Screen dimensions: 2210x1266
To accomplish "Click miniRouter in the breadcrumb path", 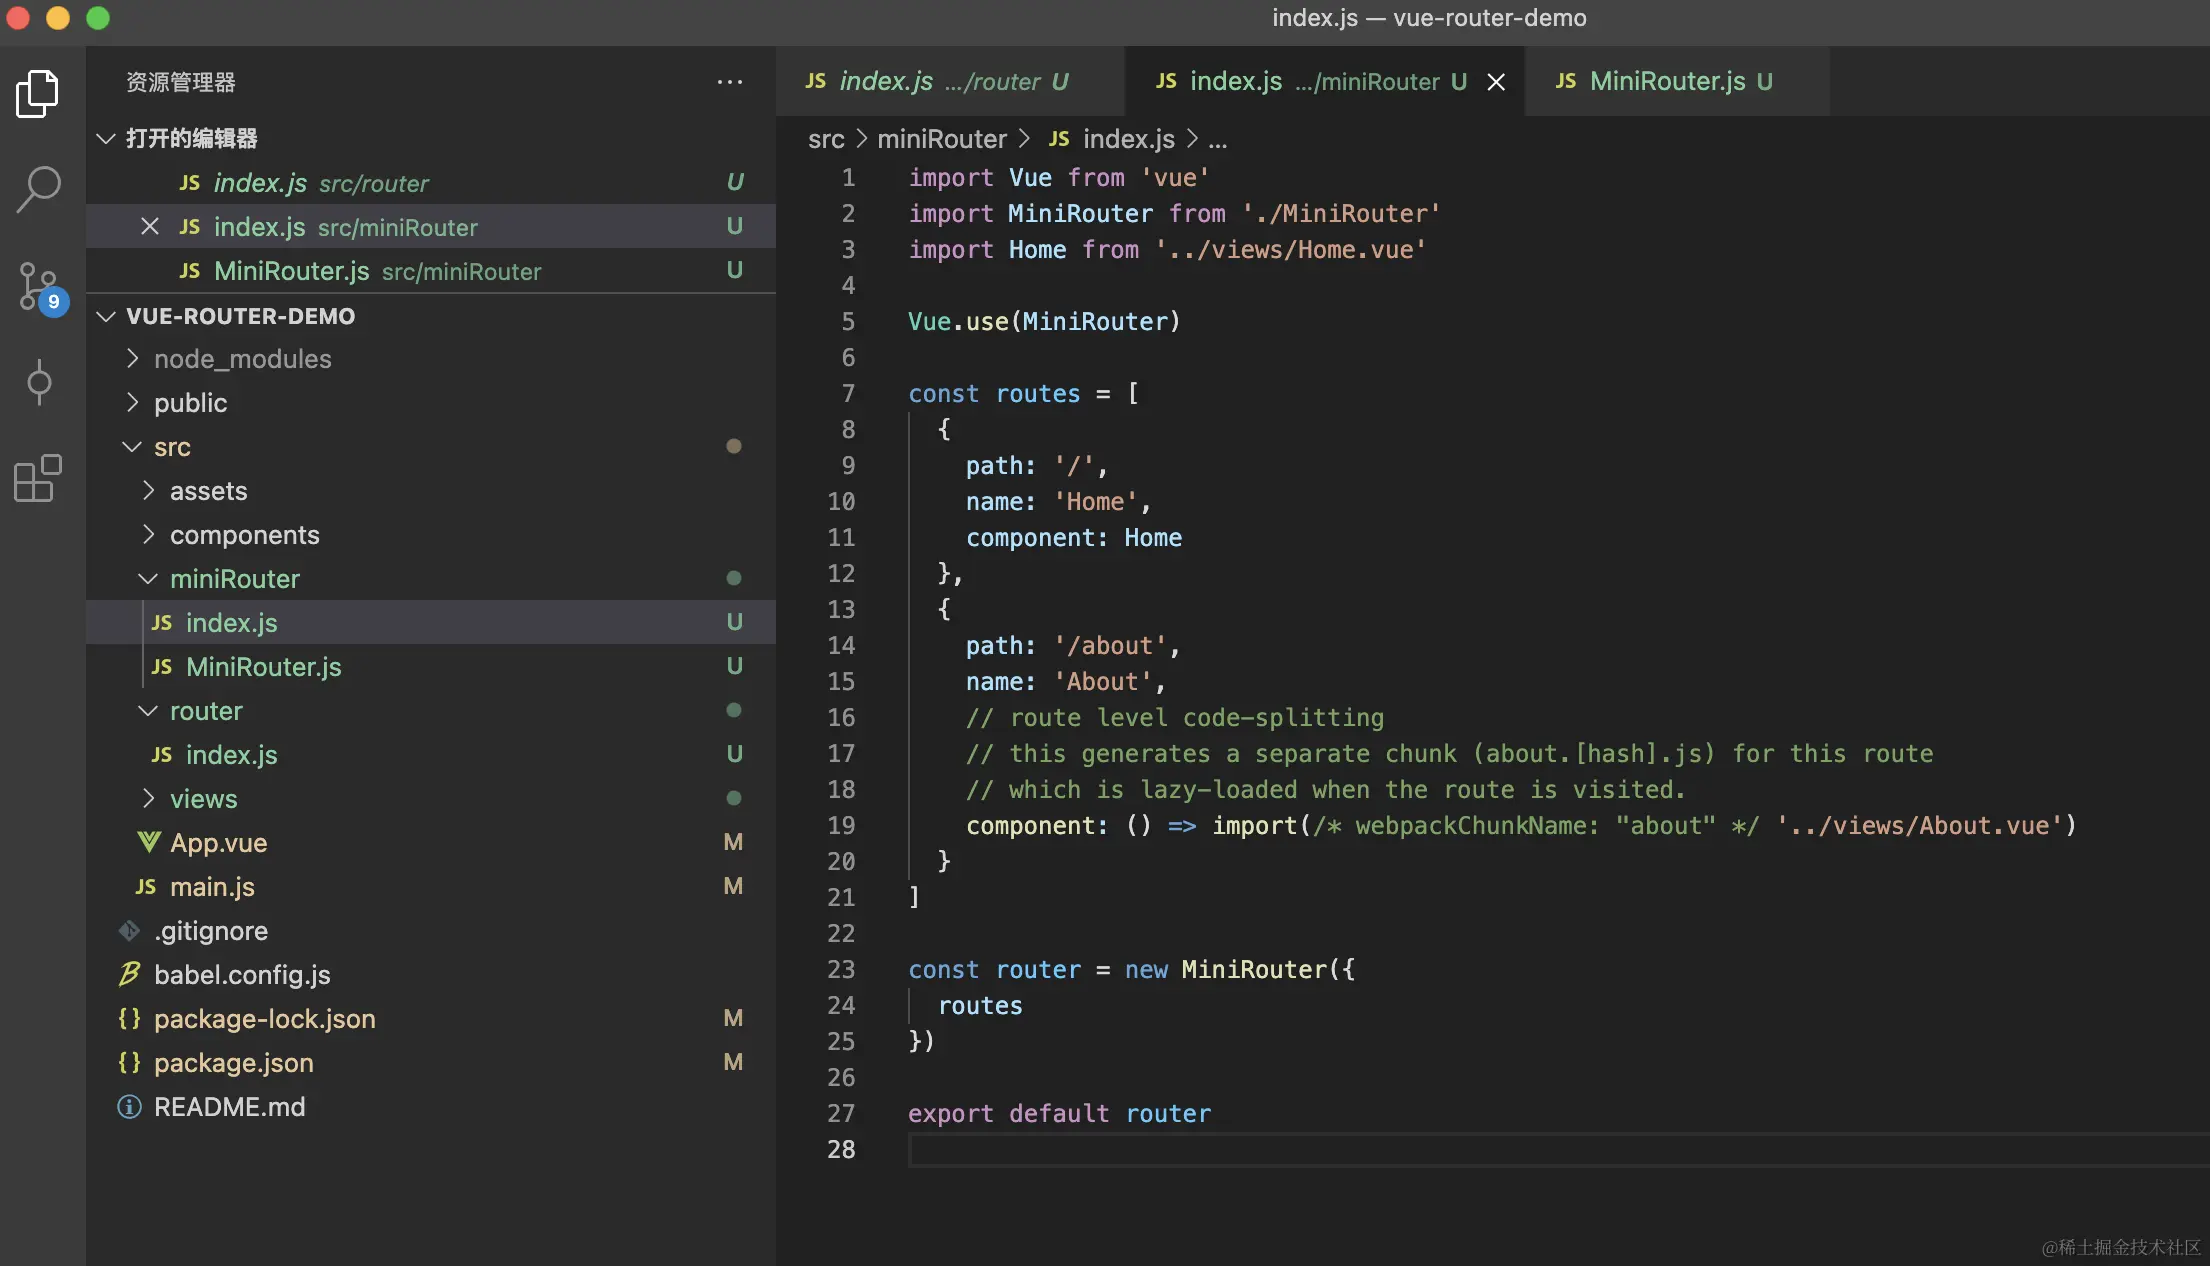I will click(x=941, y=139).
